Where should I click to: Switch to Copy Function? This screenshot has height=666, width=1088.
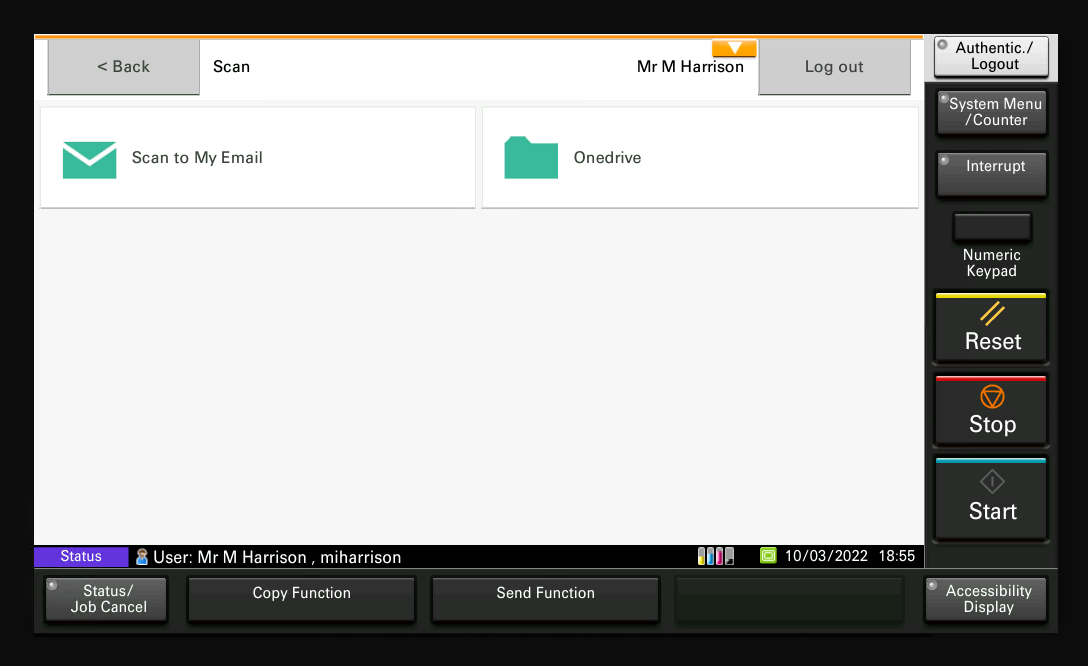pyautogui.click(x=301, y=599)
